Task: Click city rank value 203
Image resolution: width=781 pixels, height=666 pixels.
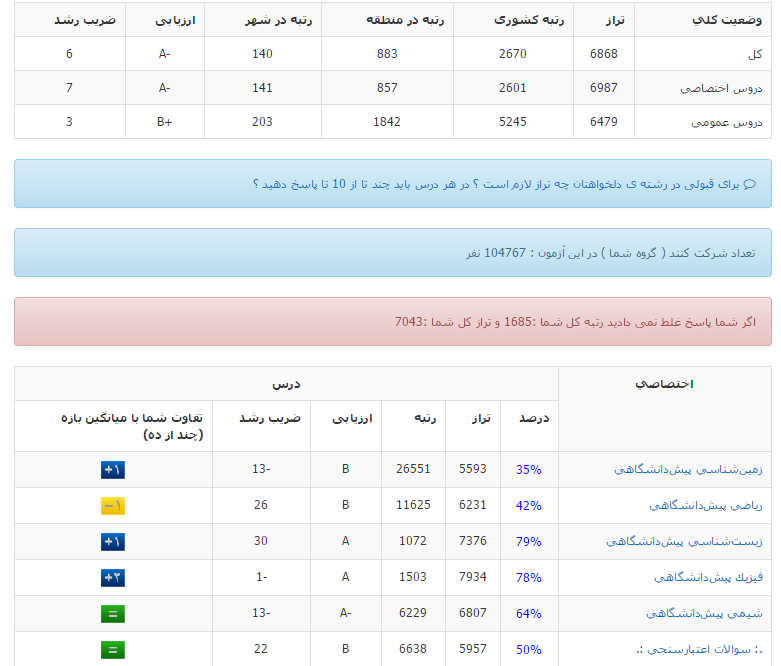Action: 262,122
